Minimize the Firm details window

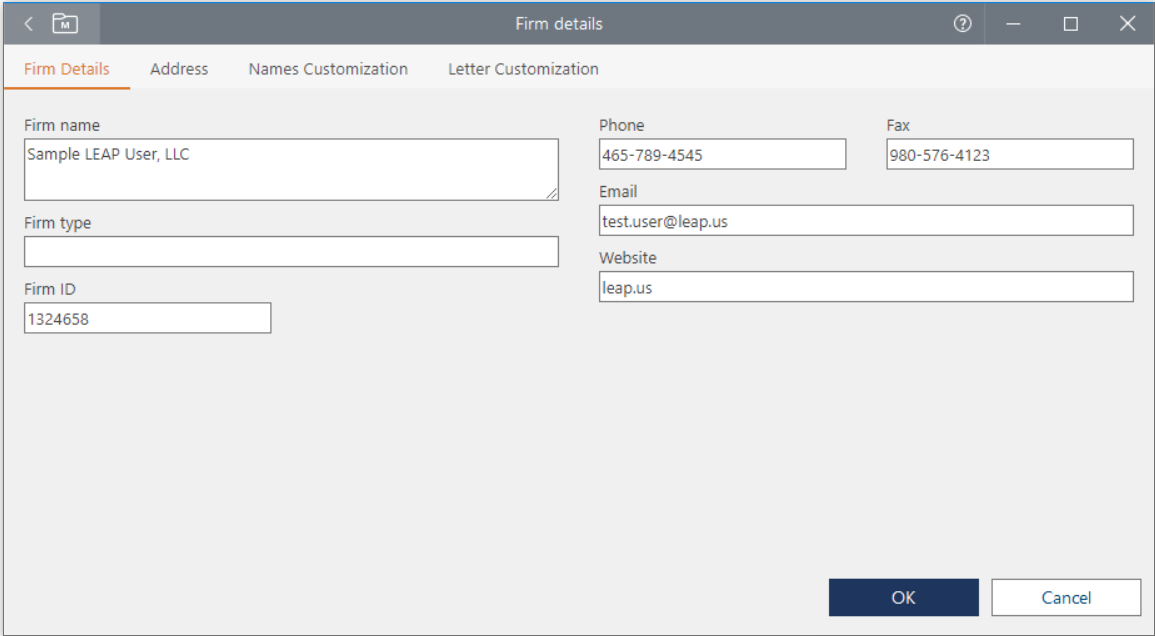point(1013,24)
